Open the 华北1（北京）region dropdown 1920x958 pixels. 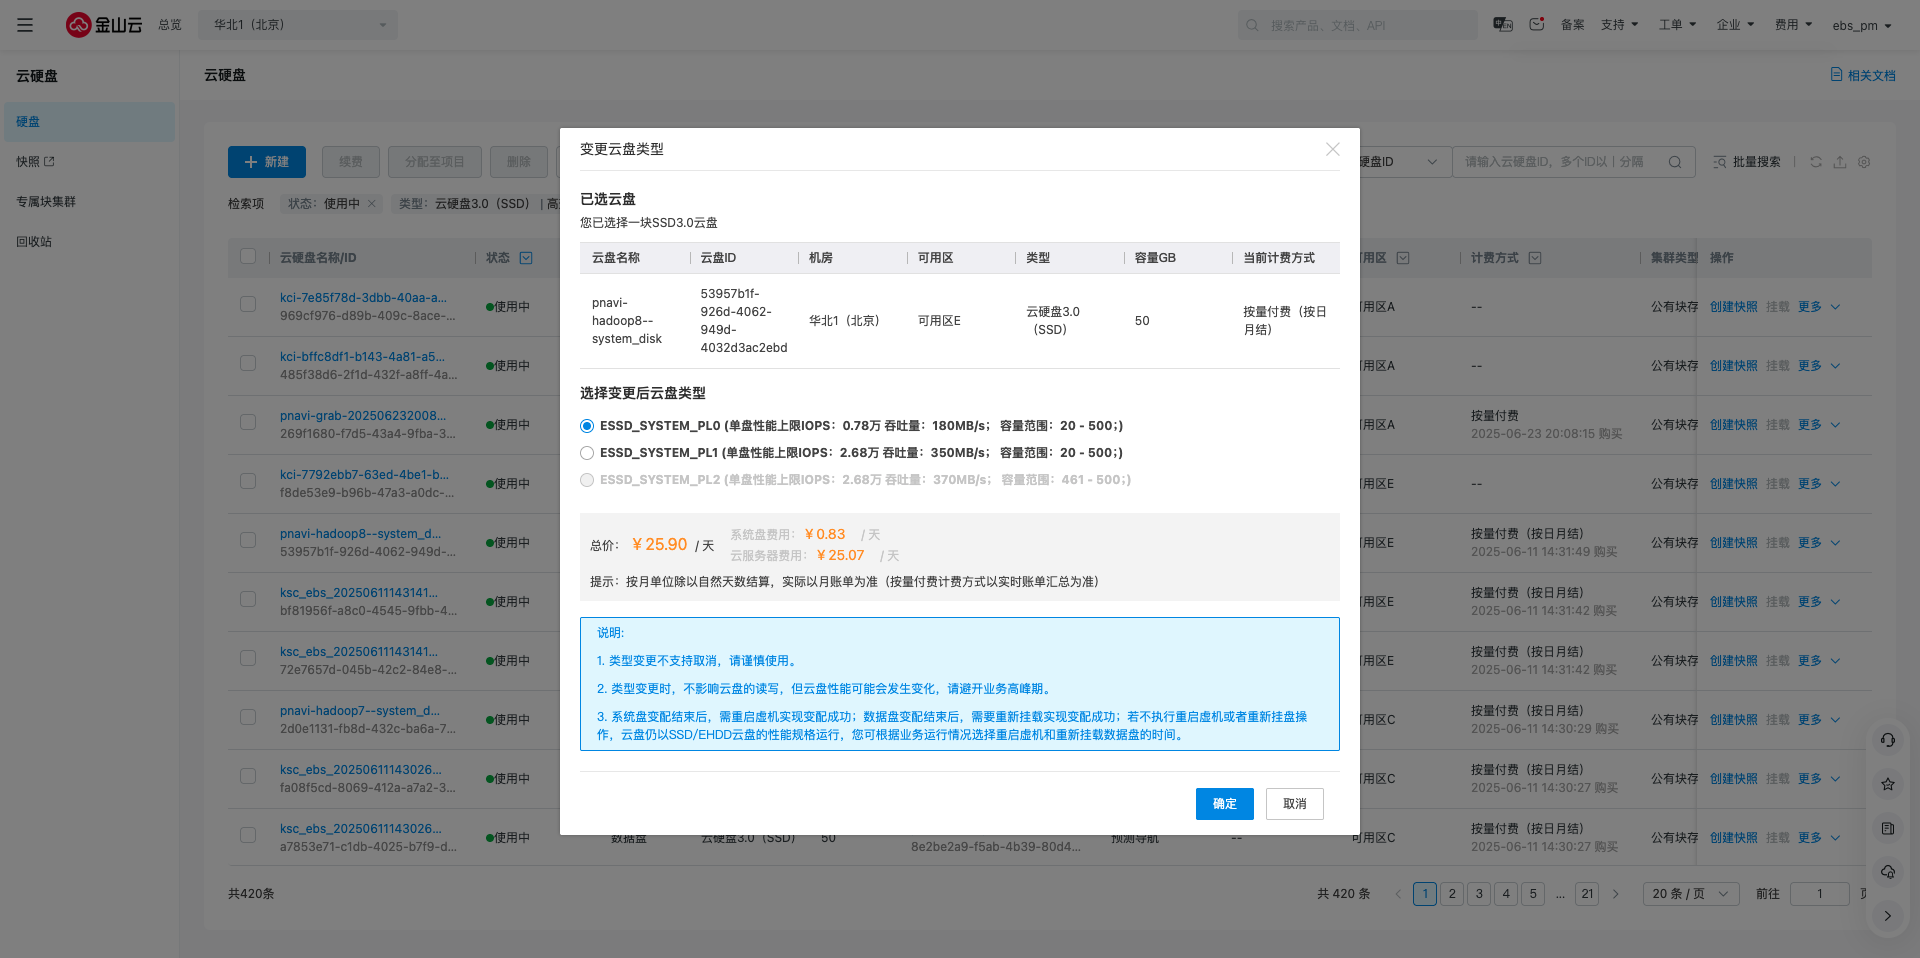click(298, 25)
